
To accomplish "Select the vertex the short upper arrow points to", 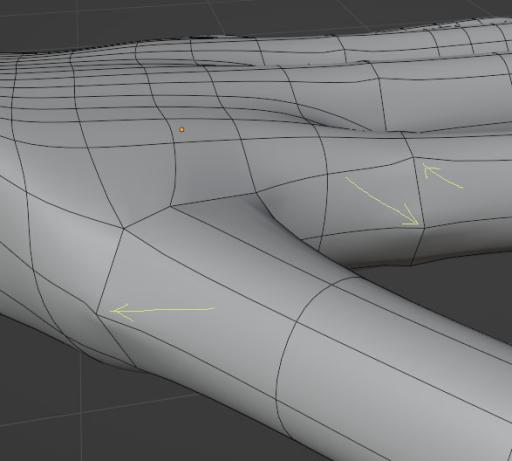I will tap(413, 157).
